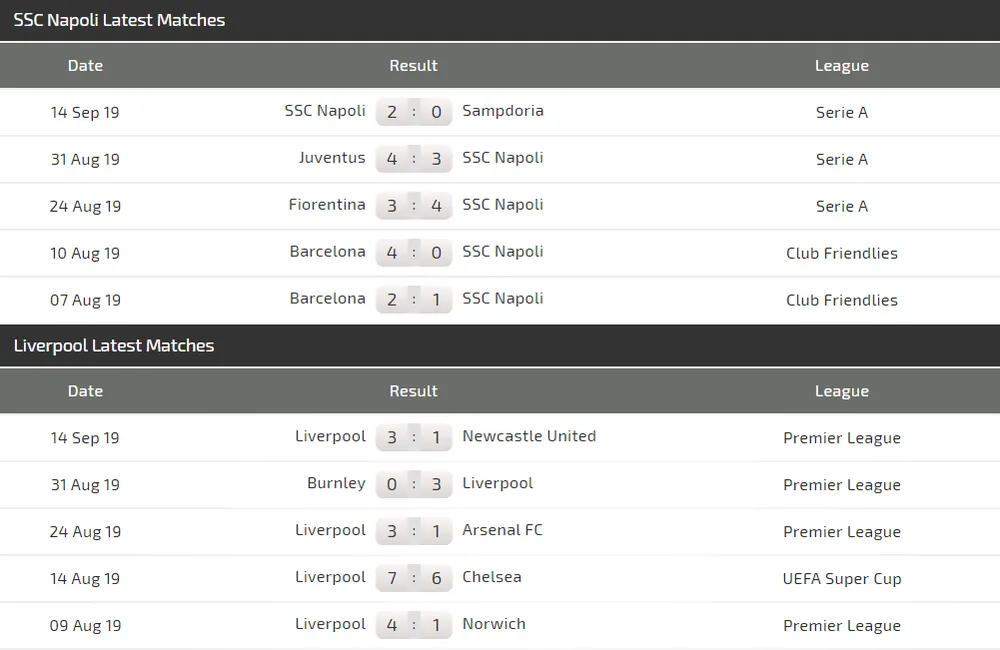Click the 09 Aug 19 date cell
The image size is (1000, 650).
point(85,625)
